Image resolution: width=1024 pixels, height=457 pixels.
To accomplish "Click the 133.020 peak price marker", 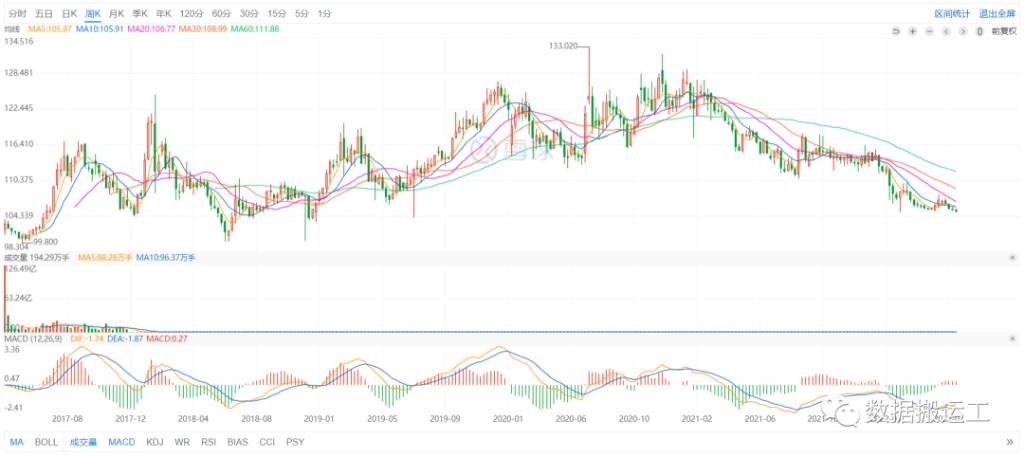I will point(565,46).
